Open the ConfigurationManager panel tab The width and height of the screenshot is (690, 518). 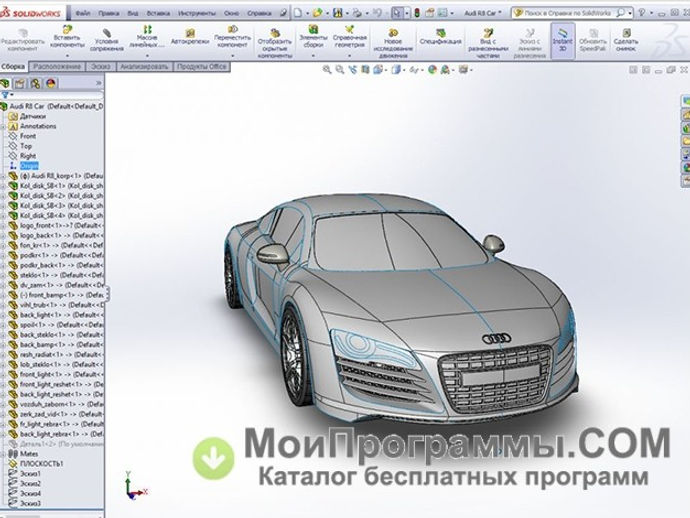[35, 83]
